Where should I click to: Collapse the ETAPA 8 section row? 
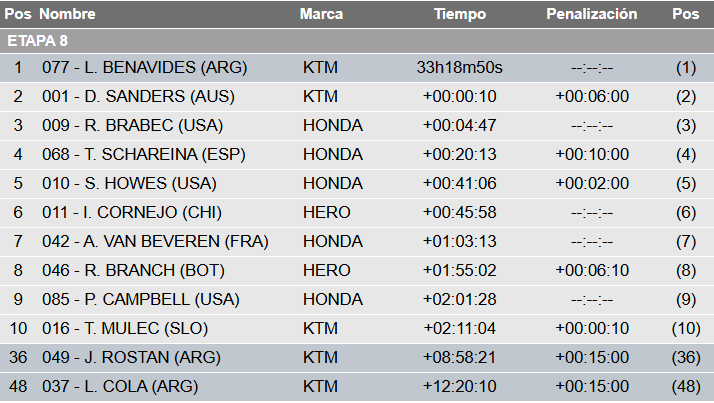click(x=37, y=41)
